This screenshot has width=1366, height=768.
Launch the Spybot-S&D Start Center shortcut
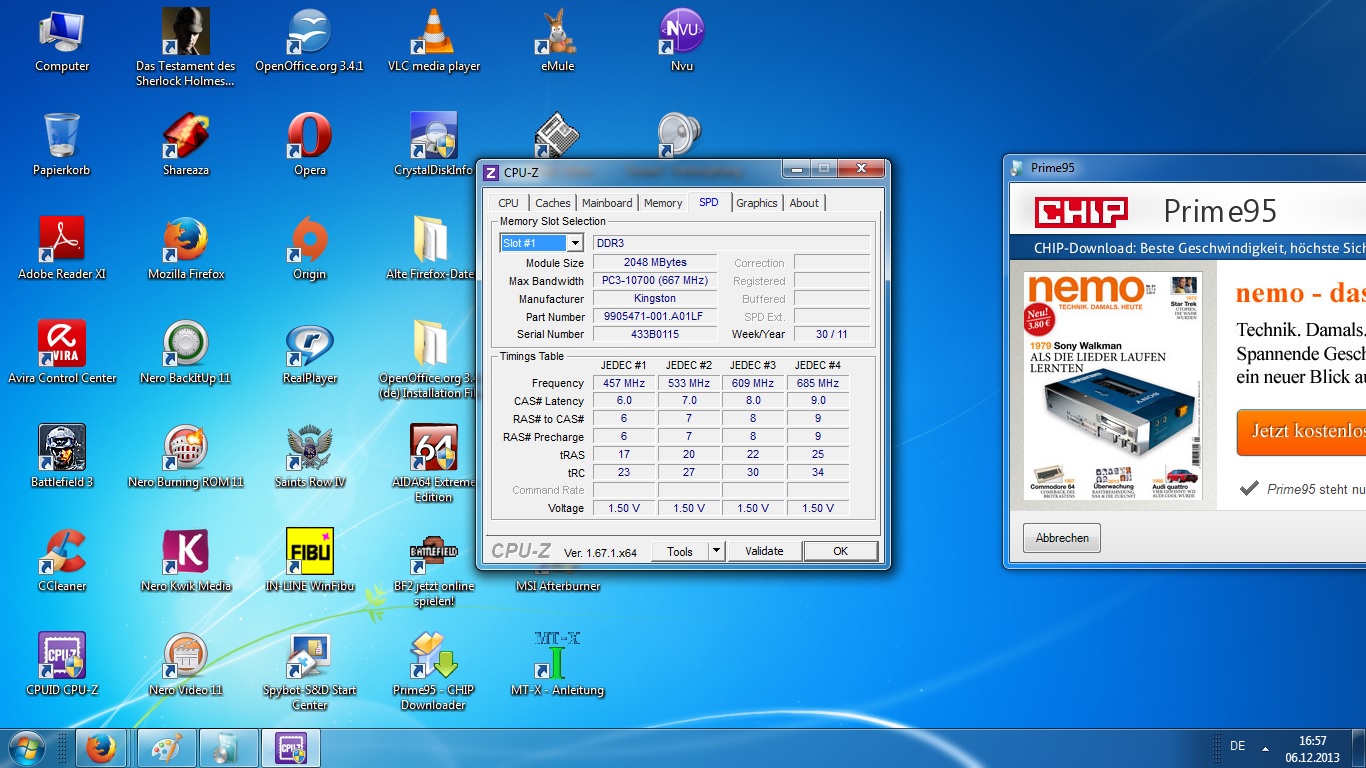(310, 671)
